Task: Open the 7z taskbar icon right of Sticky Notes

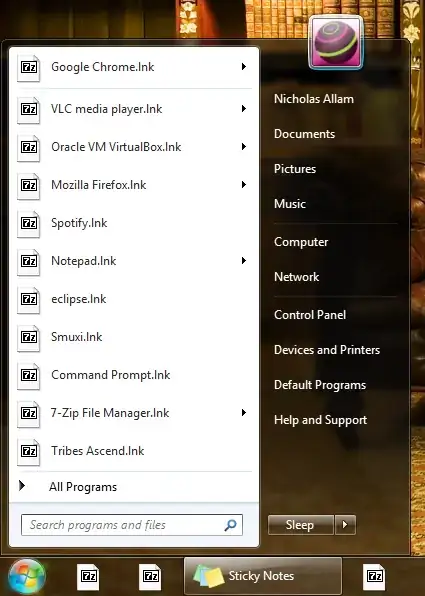Action: [374, 577]
